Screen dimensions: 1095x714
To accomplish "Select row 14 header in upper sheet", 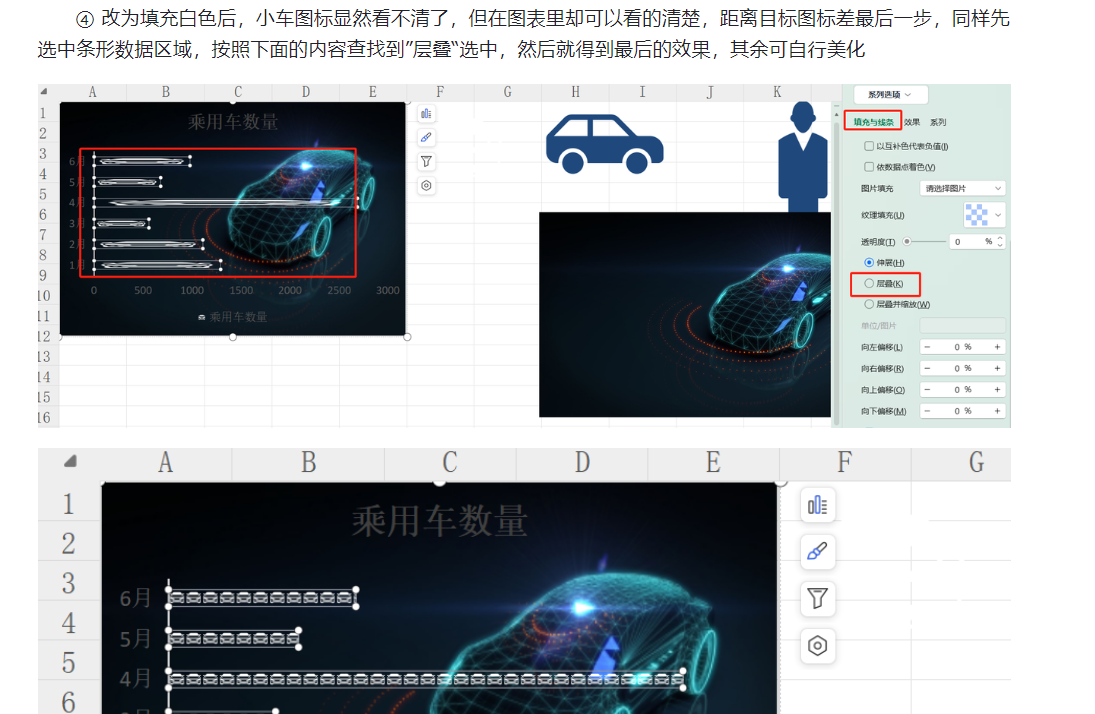I will (x=44, y=377).
